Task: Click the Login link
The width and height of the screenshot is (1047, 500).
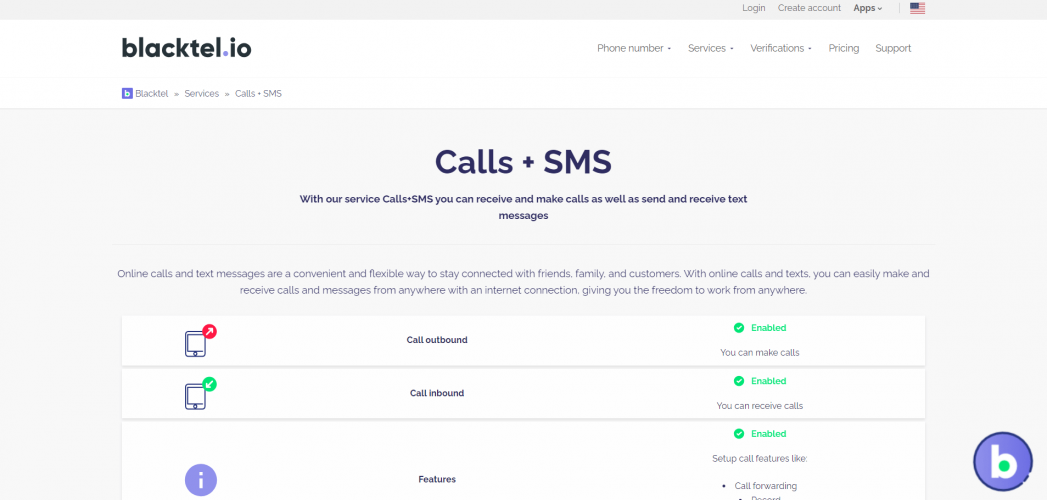Action: (x=753, y=8)
